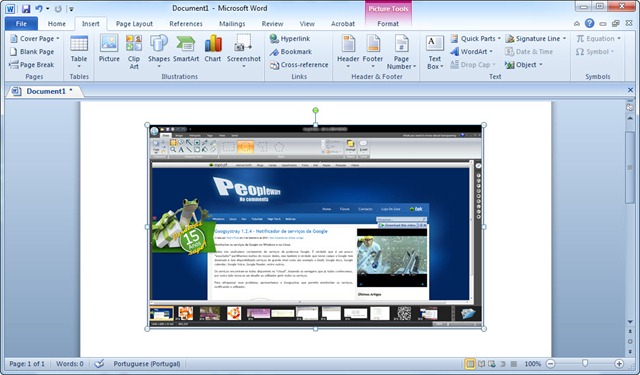Open the Quick Parts menu

click(476, 38)
